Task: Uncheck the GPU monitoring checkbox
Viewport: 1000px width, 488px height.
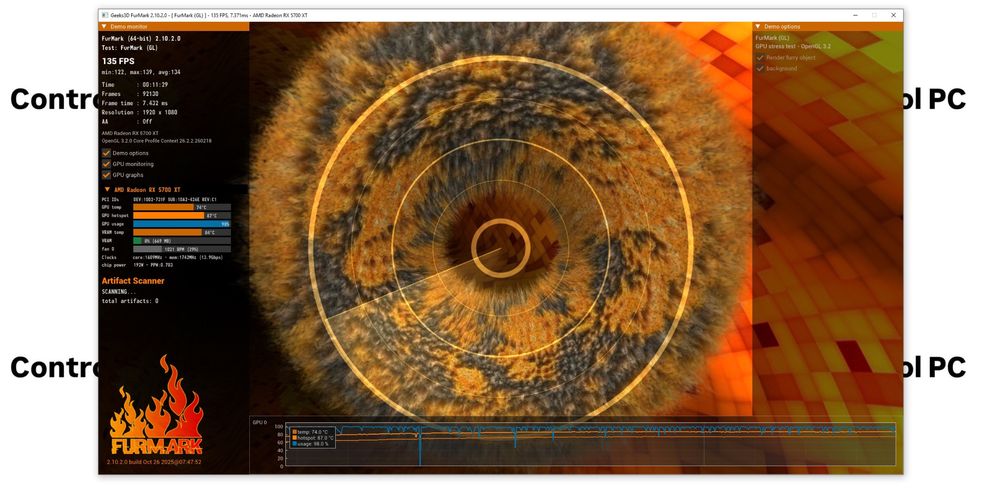Action: (106, 164)
